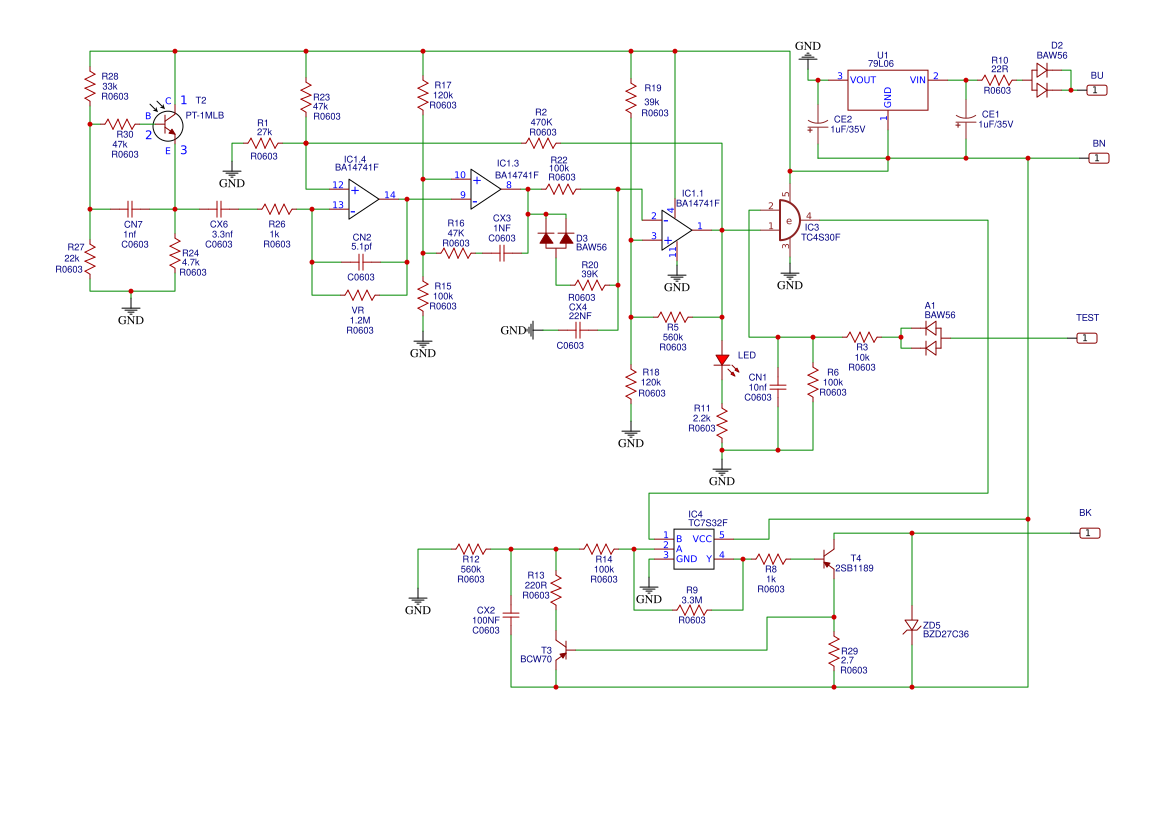
Task: Select the 3.3M value under R9
Action: 692,600
